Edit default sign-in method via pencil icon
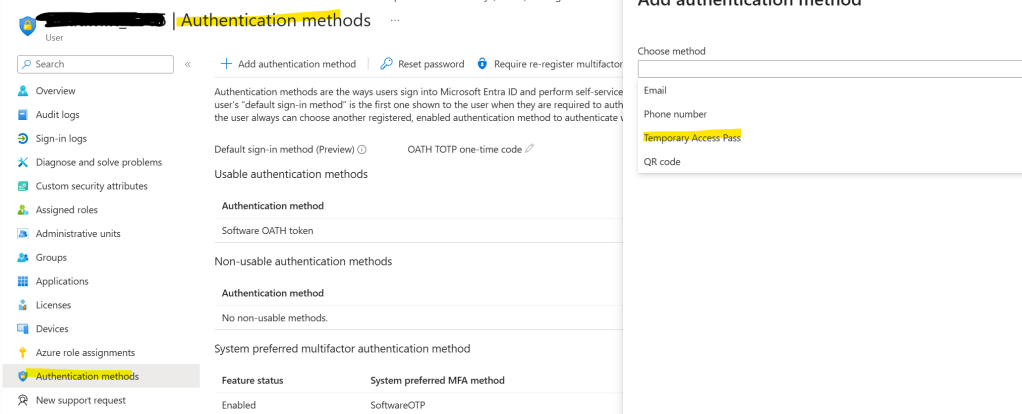This screenshot has height=414, width=1022. 530,149
